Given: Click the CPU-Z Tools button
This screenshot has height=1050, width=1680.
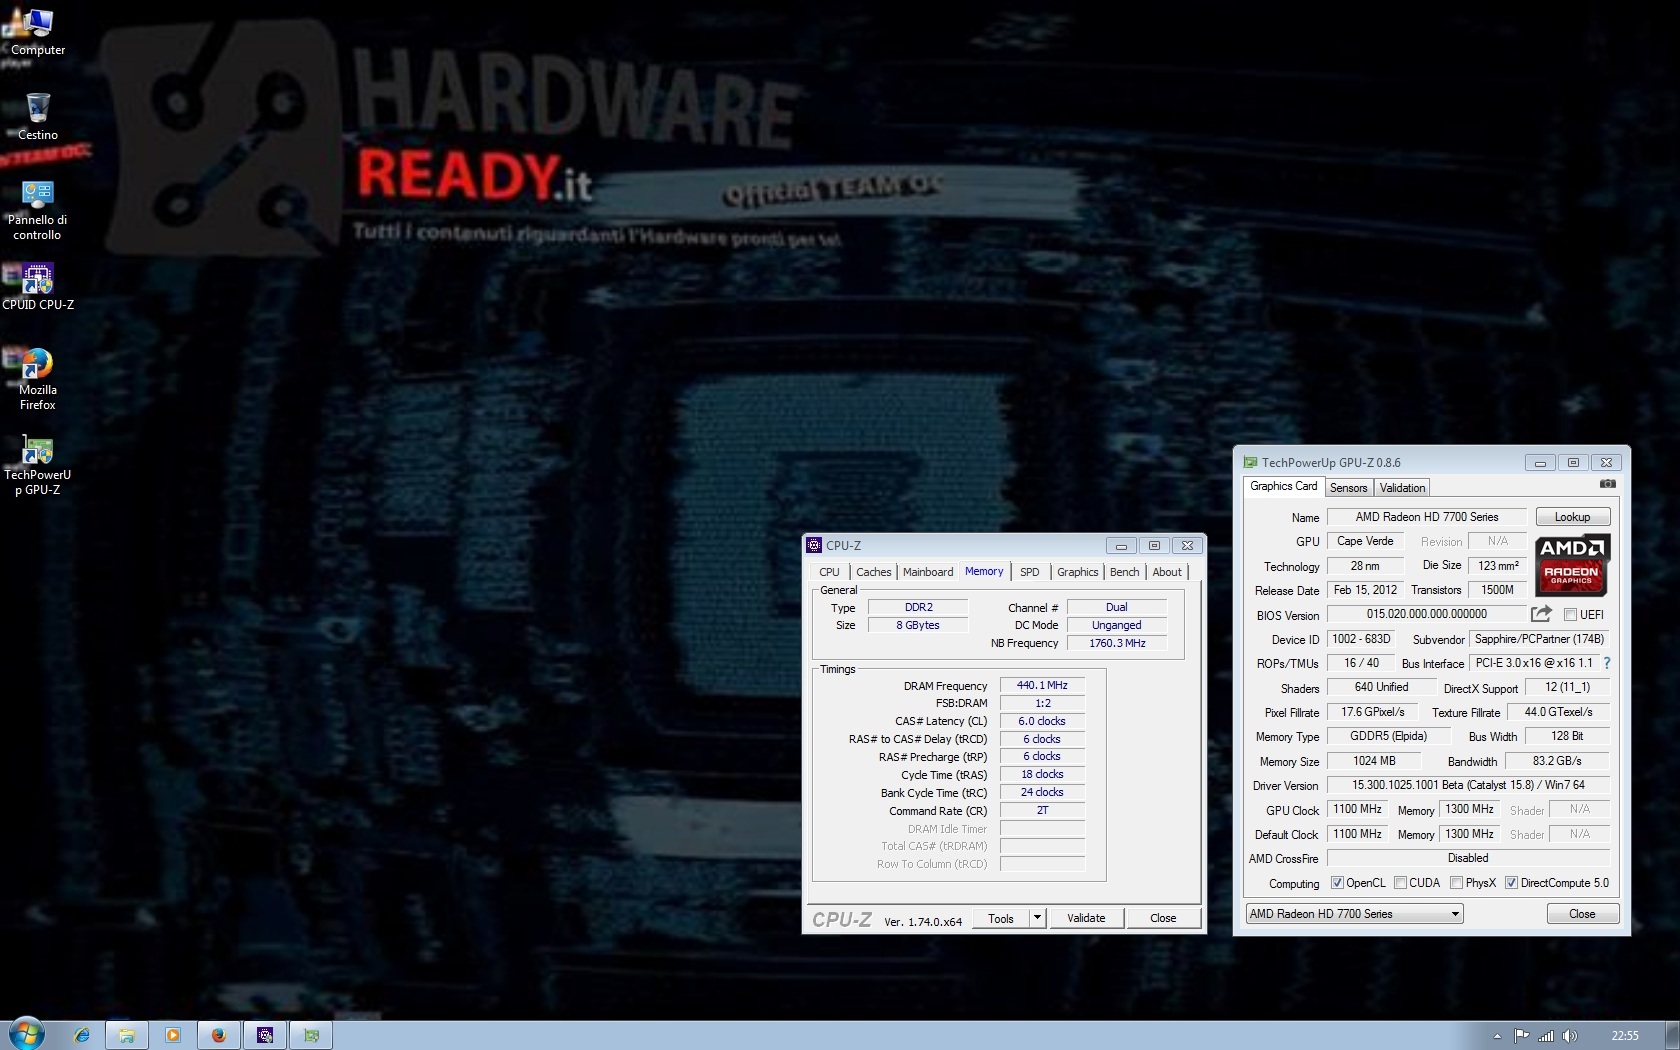Looking at the screenshot, I should click(1000, 918).
